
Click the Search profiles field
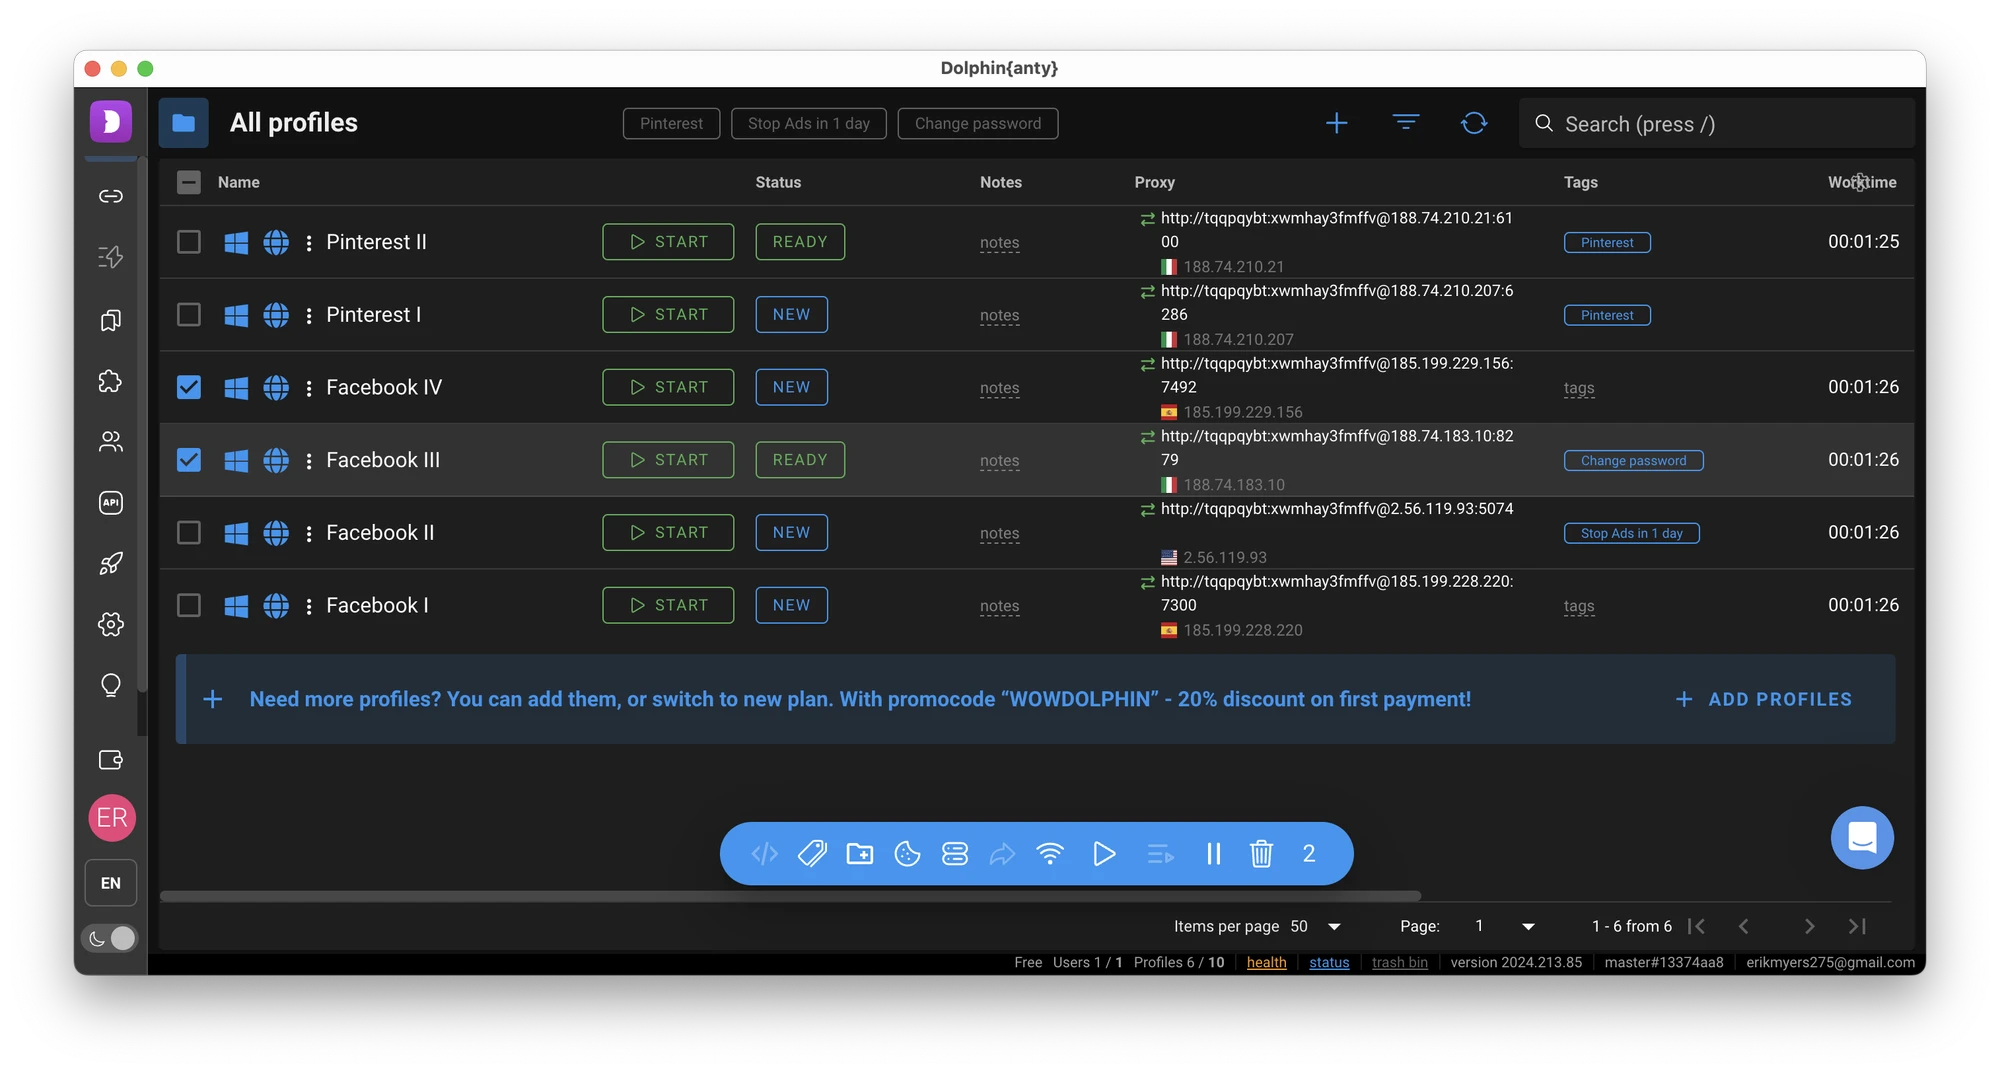click(x=1716, y=124)
